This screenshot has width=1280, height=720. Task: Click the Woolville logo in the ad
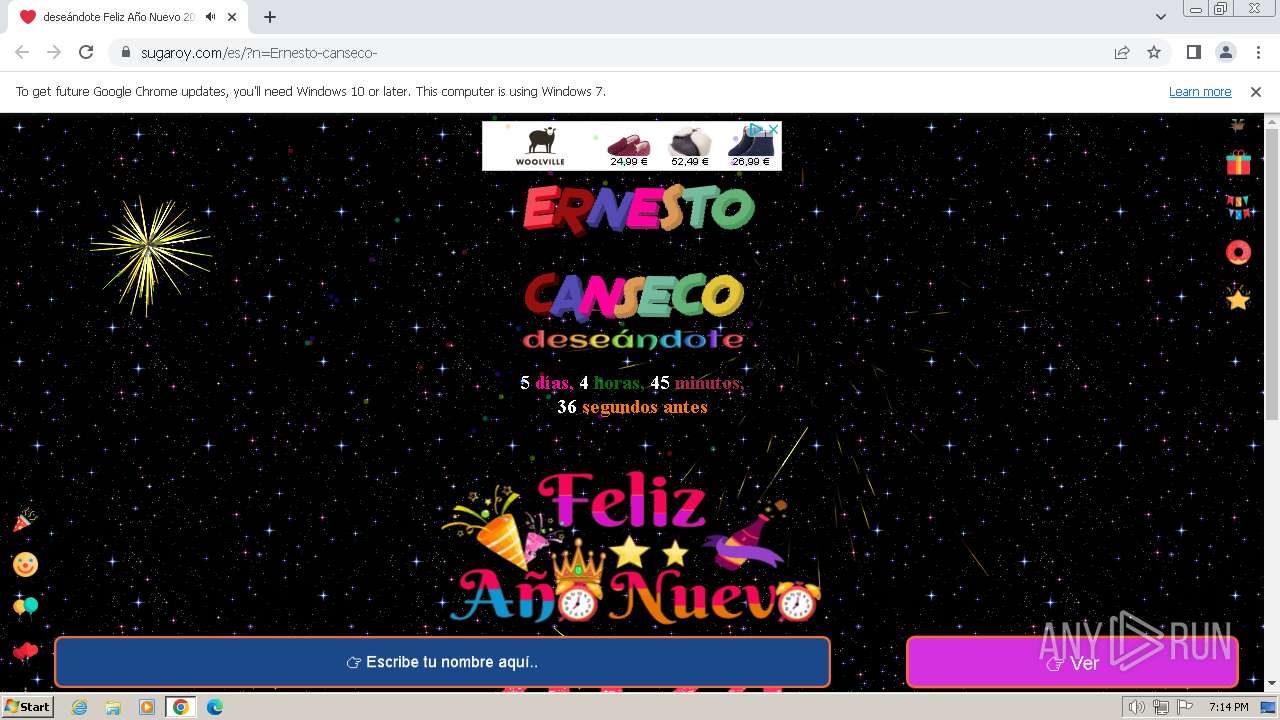point(541,146)
